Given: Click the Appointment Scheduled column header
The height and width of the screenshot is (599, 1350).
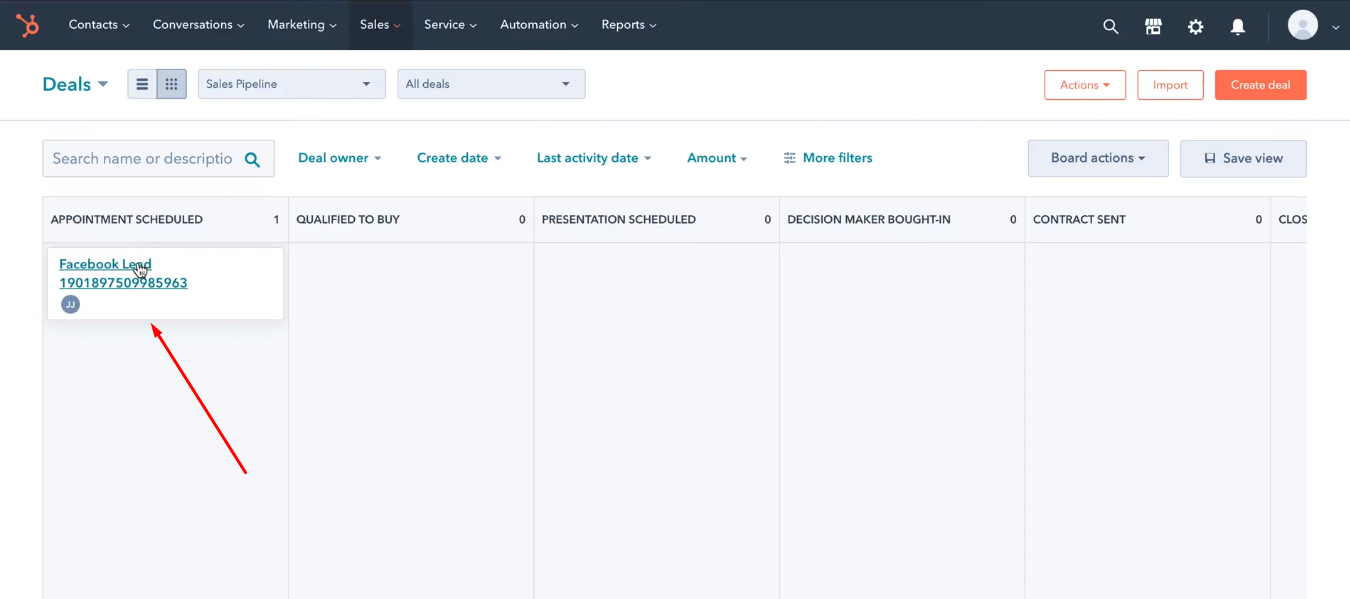Looking at the screenshot, I should (x=165, y=219).
